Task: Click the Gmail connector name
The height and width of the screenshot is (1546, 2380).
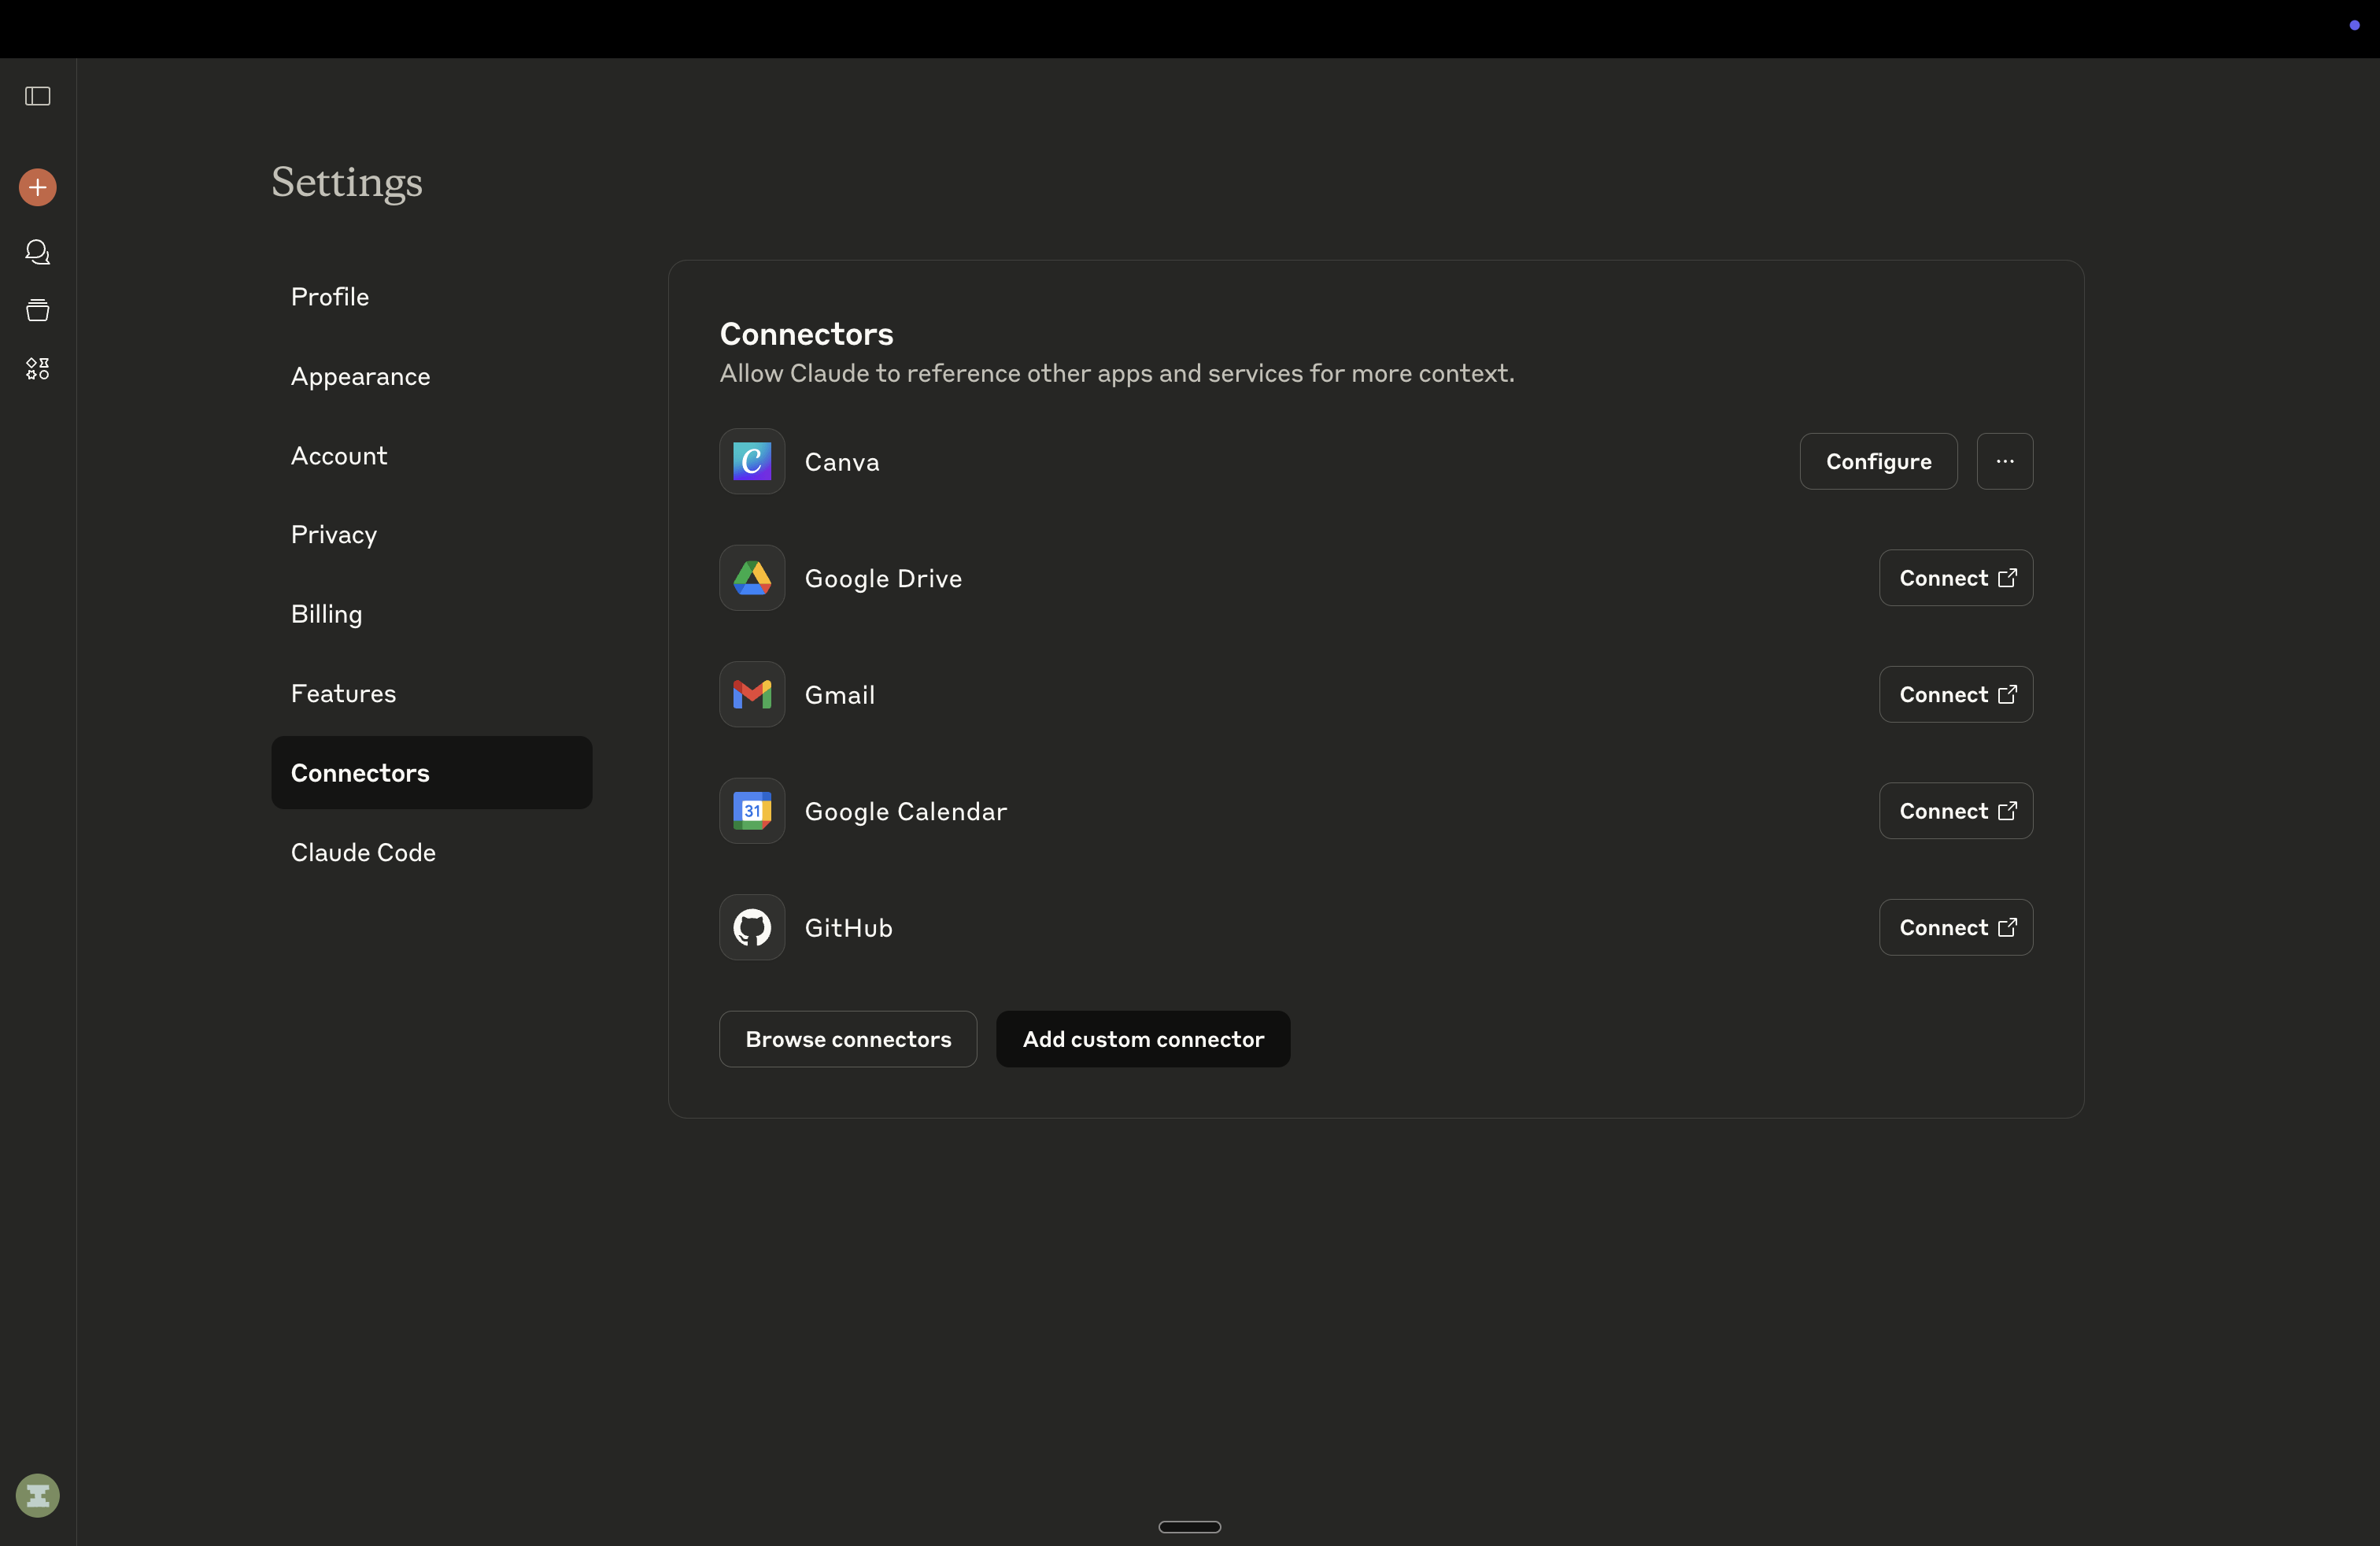Action: (x=840, y=695)
